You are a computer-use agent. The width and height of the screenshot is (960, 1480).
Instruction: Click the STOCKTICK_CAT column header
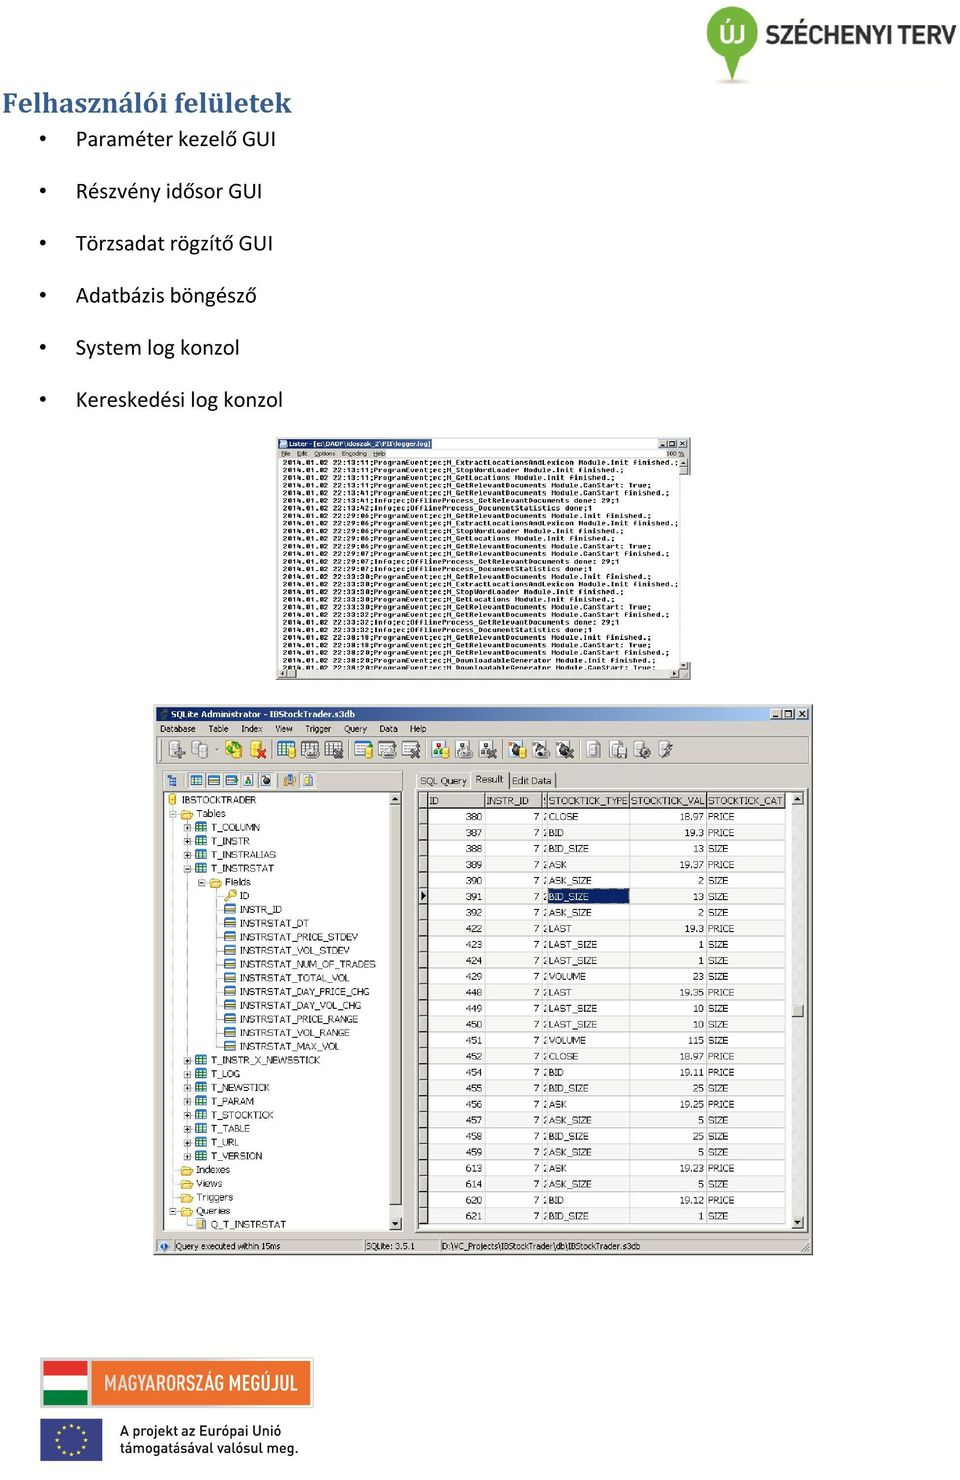pyautogui.click(x=746, y=800)
